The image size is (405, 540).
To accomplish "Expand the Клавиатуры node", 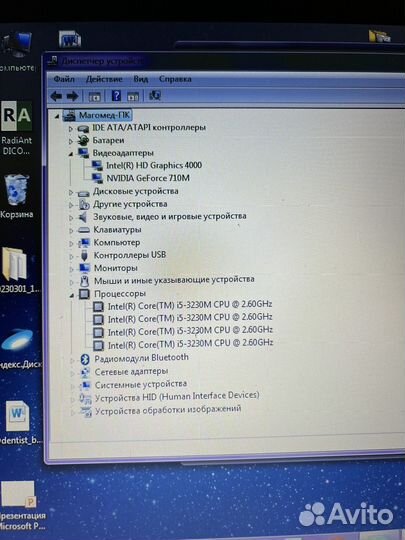I will [x=72, y=231].
